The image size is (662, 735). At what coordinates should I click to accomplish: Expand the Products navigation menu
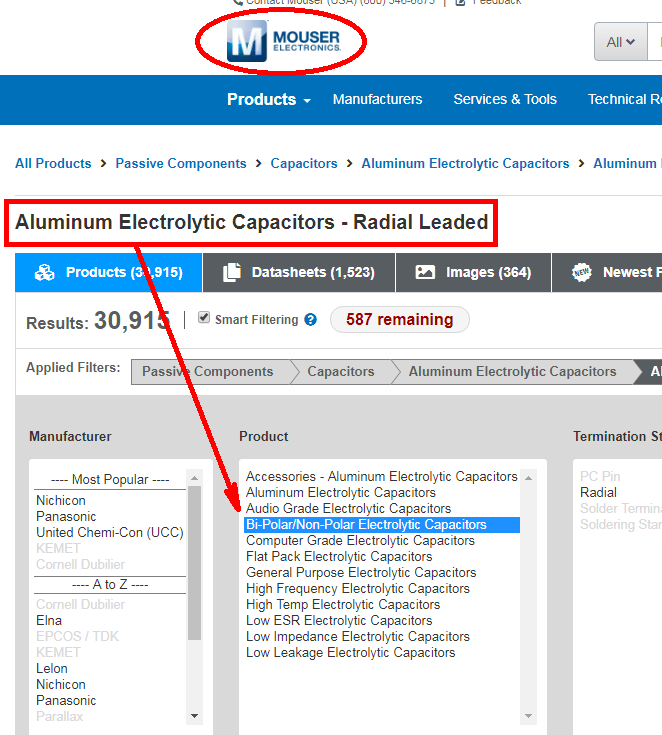[x=269, y=99]
